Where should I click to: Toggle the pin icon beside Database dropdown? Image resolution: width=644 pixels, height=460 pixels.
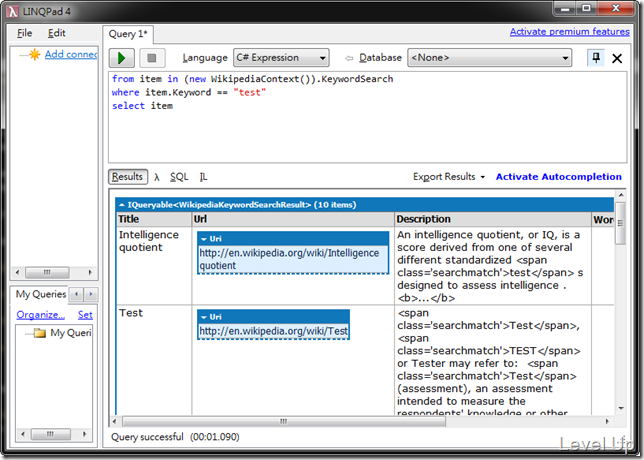596,58
